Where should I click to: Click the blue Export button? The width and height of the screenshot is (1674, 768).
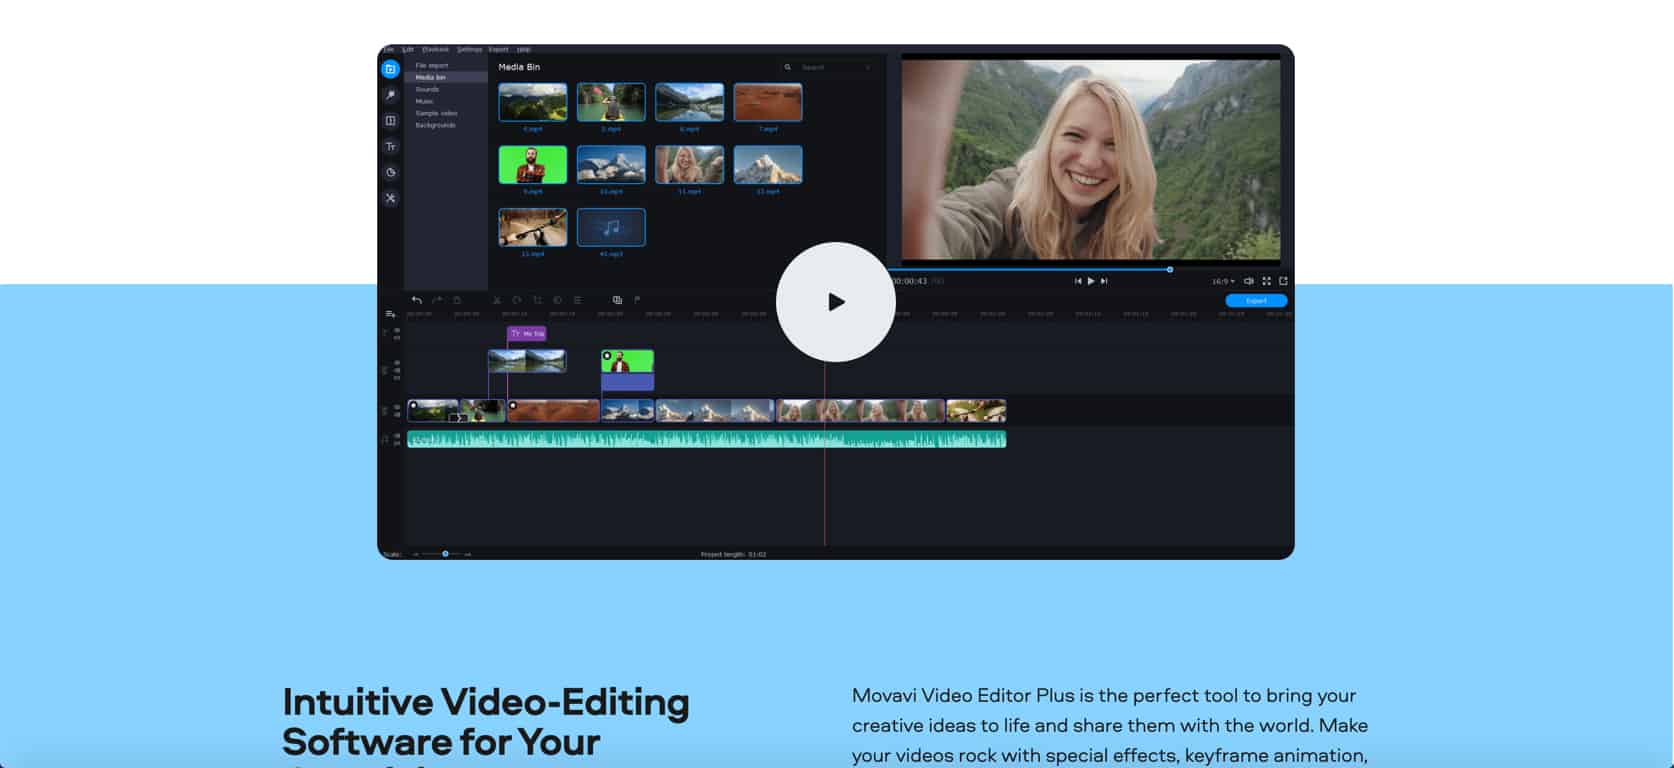point(1256,301)
